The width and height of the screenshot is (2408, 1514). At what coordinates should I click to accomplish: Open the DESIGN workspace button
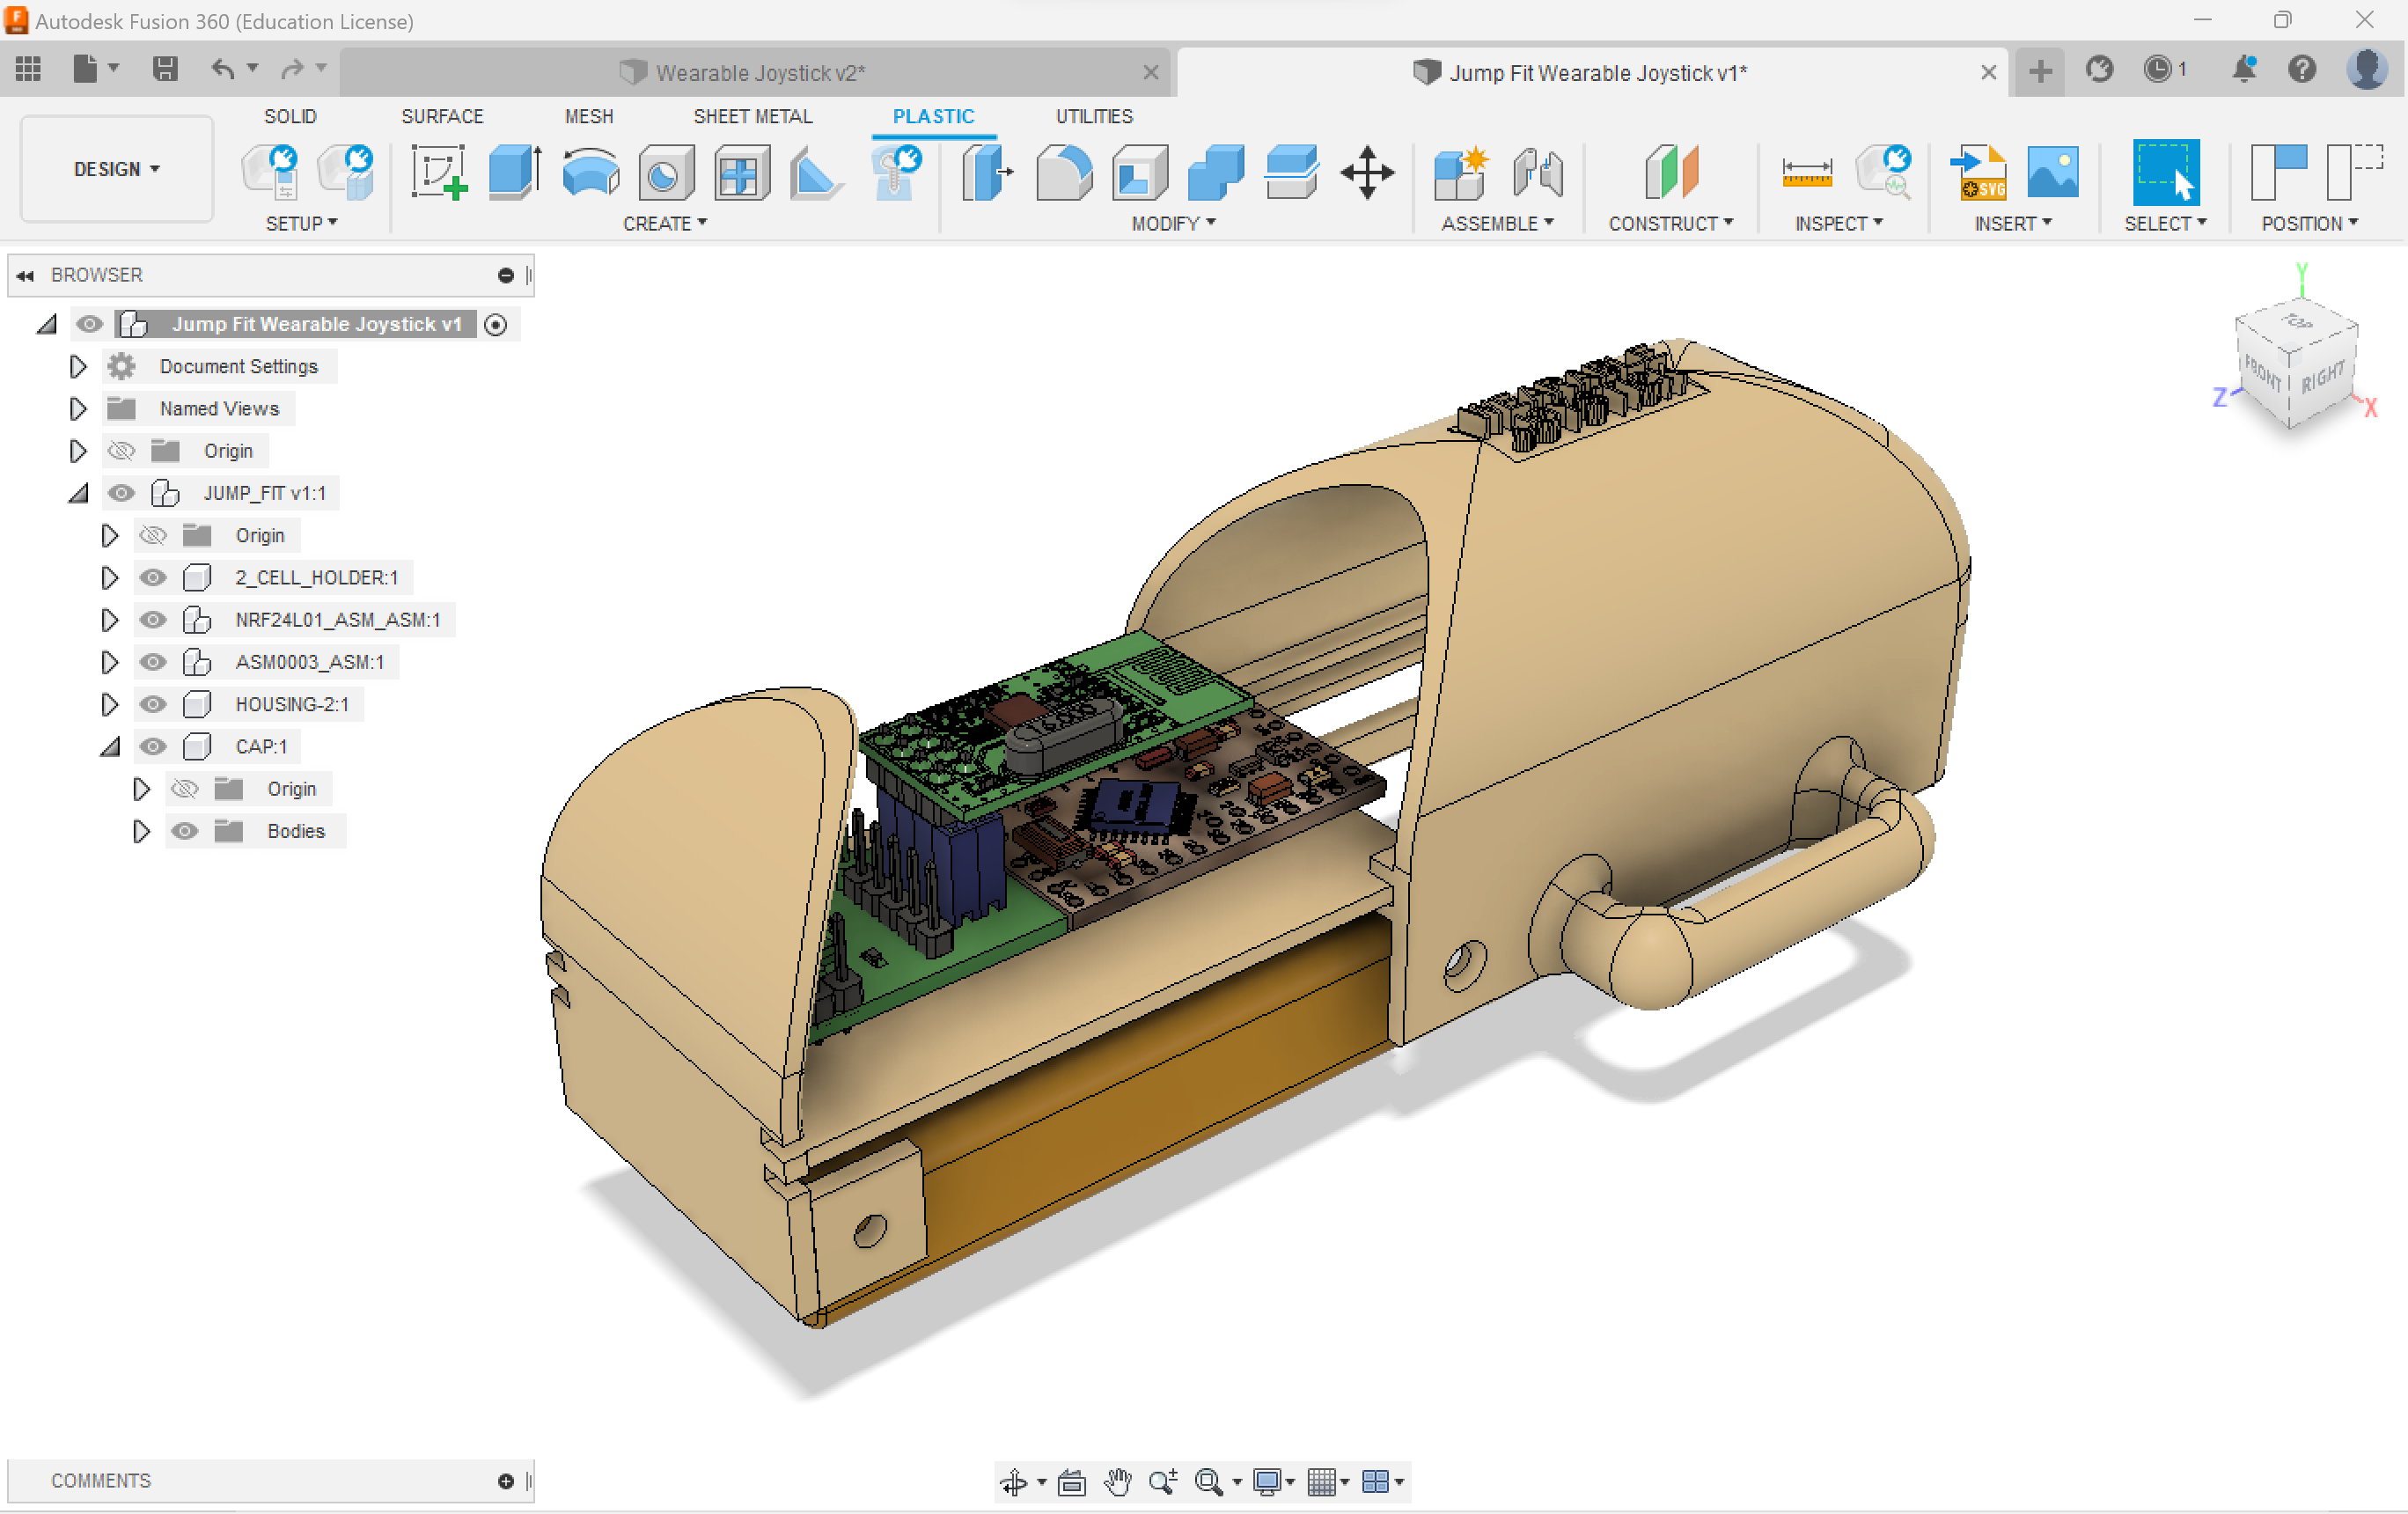coord(116,169)
